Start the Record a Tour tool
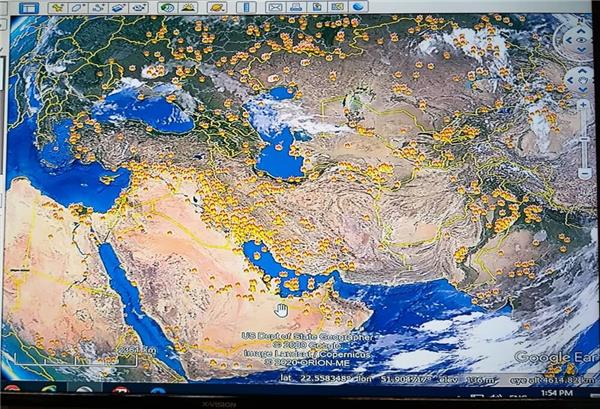This screenshot has width=600, height=409. tap(138, 8)
